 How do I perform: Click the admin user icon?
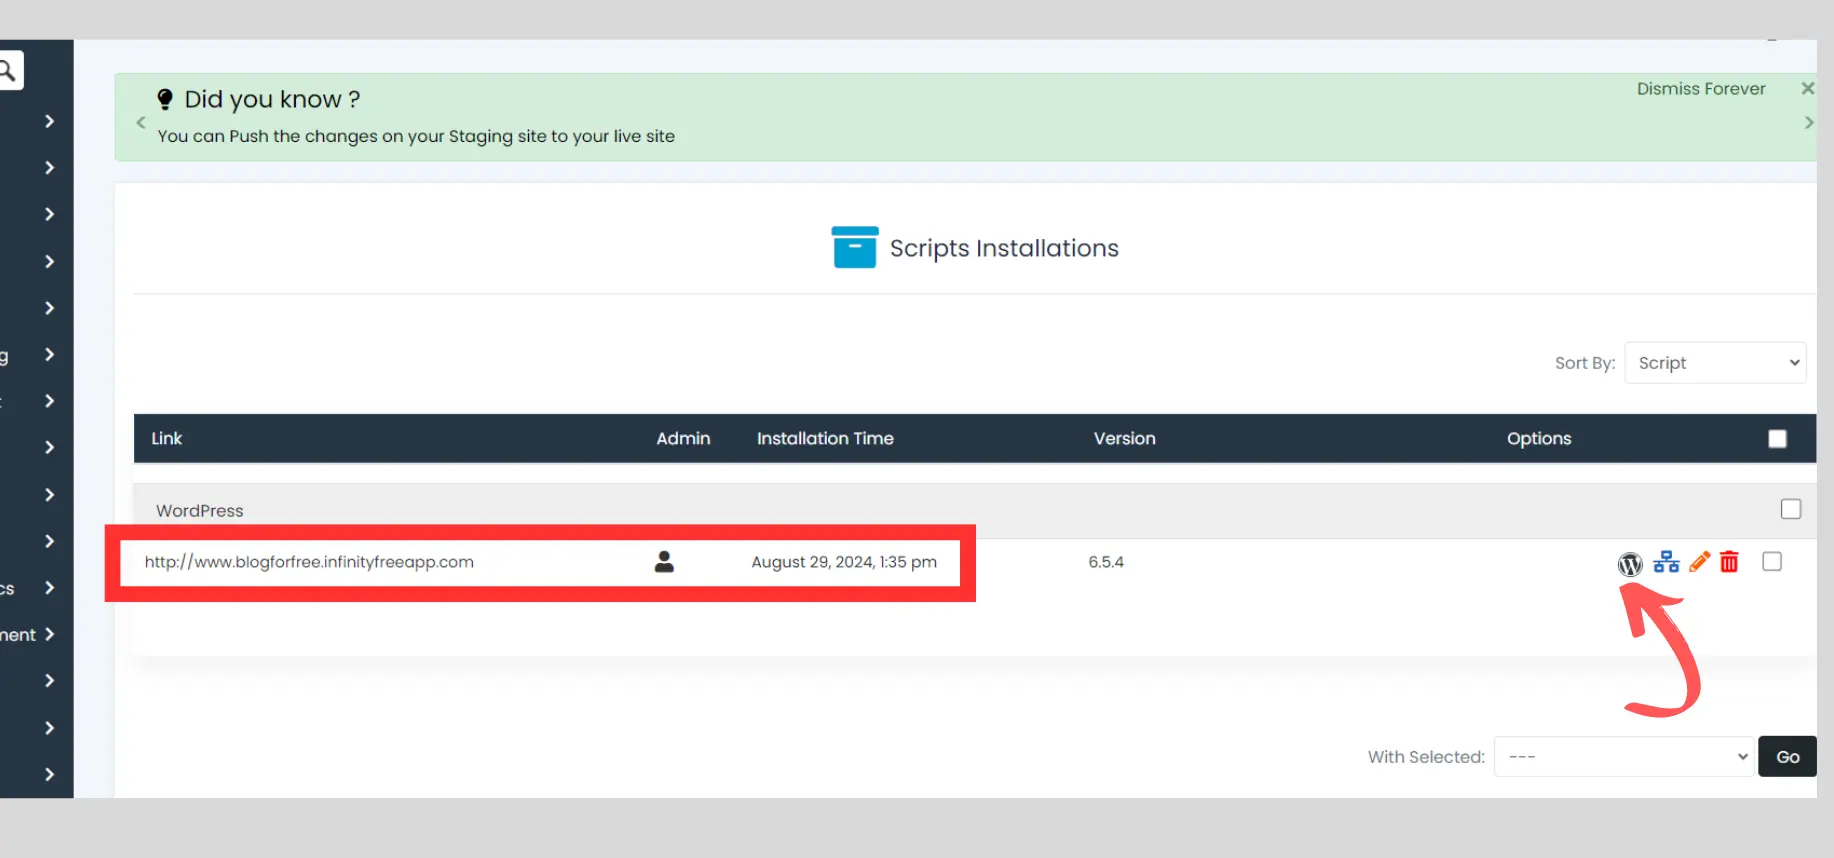pos(664,562)
